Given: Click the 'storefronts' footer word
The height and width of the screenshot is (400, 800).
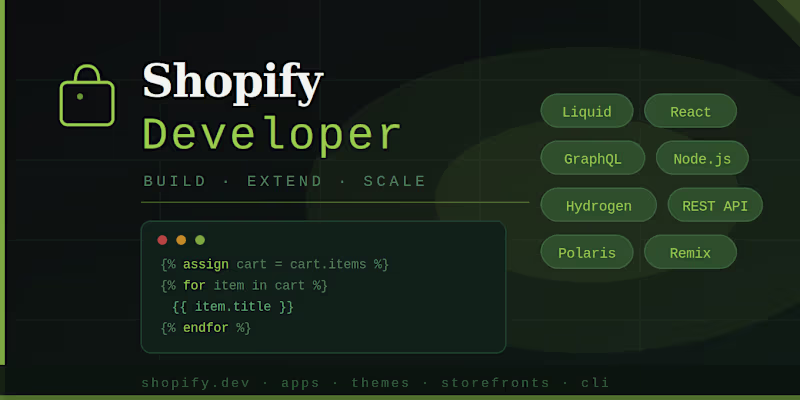Looking at the screenshot, I should click(495, 383).
